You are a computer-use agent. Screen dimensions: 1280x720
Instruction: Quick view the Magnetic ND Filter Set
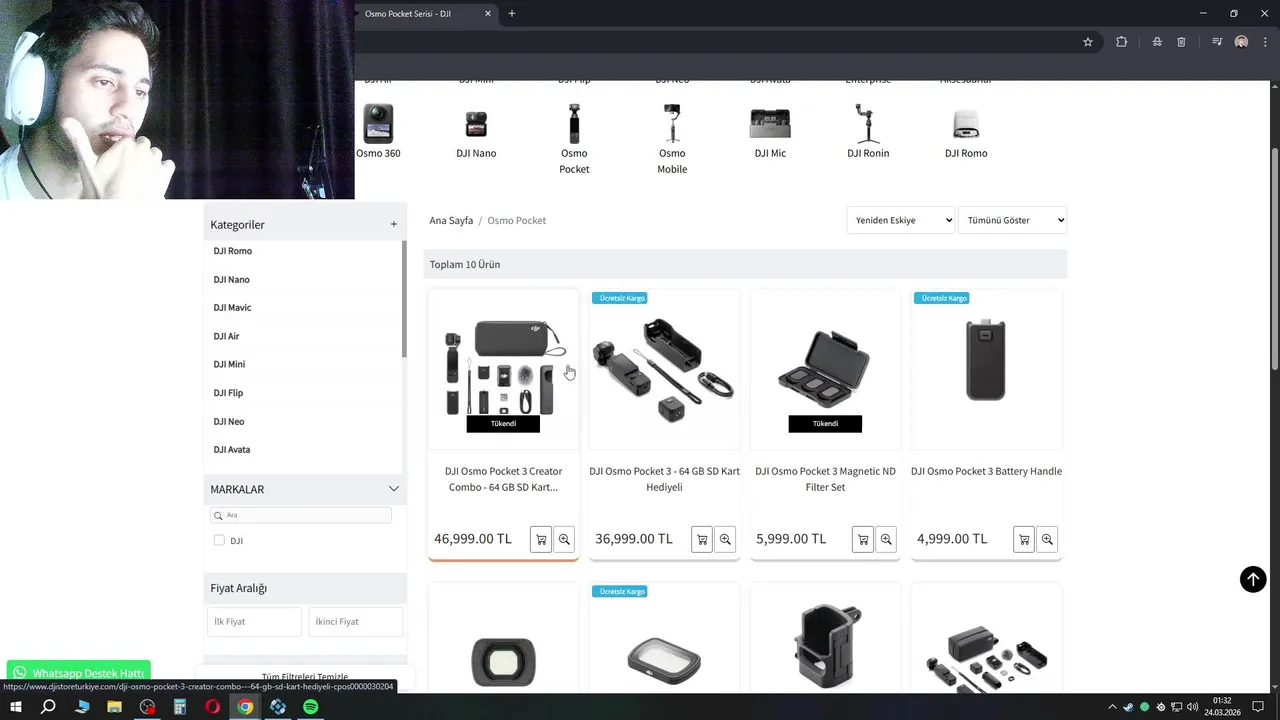tap(886, 539)
